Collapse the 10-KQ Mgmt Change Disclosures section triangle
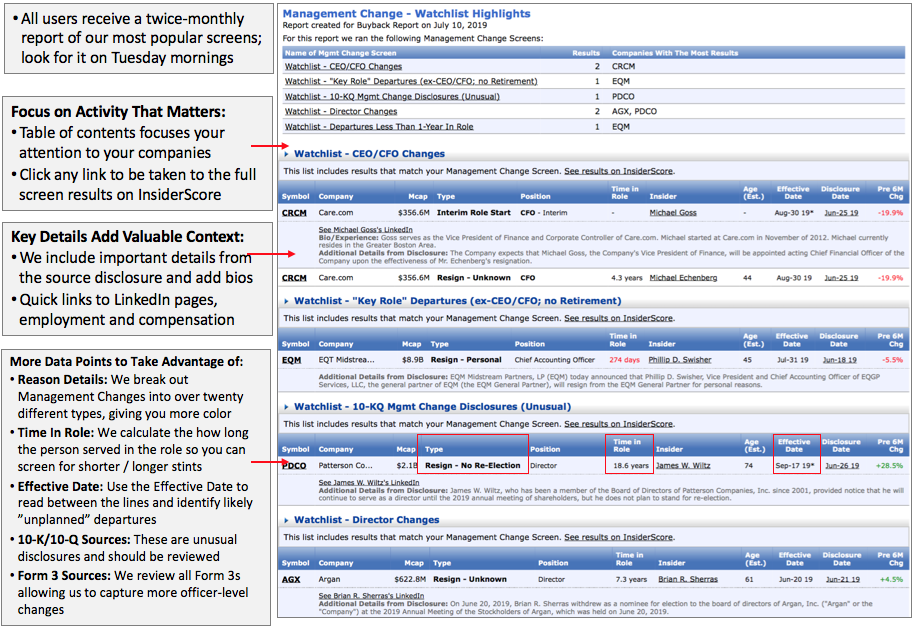The image size is (917, 630). tap(287, 407)
